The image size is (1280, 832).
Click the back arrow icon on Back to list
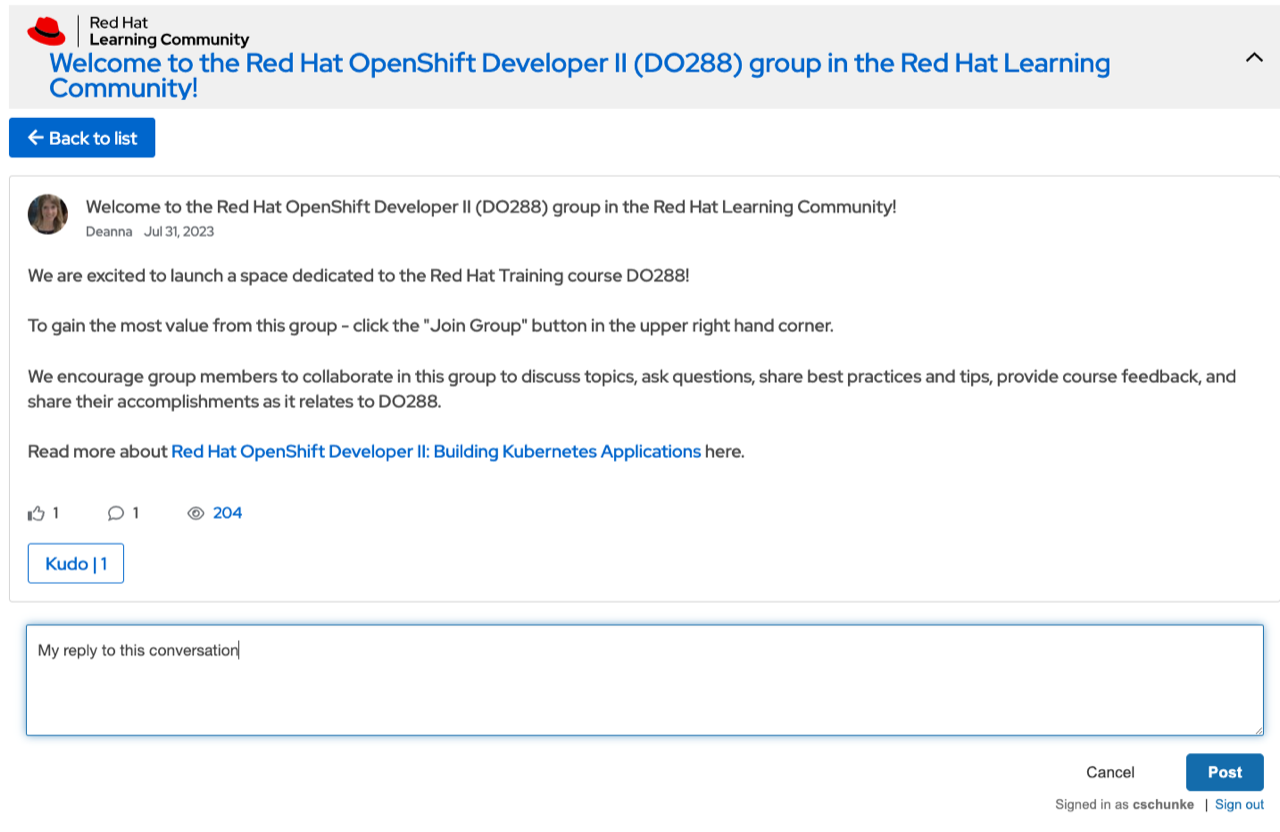(x=35, y=137)
